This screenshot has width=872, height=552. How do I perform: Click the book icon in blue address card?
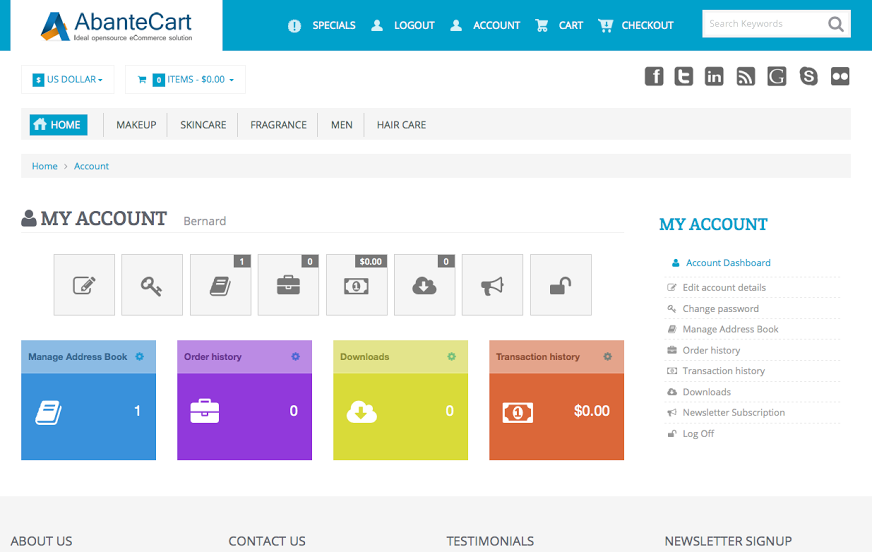tap(48, 412)
